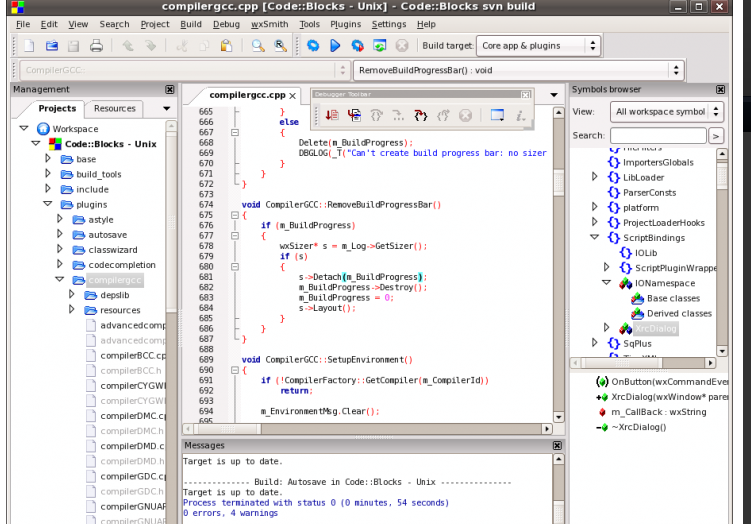Viewport: 751px width, 524px height.
Task: Select compilerBCC.cpp file in tree
Action: point(133,355)
